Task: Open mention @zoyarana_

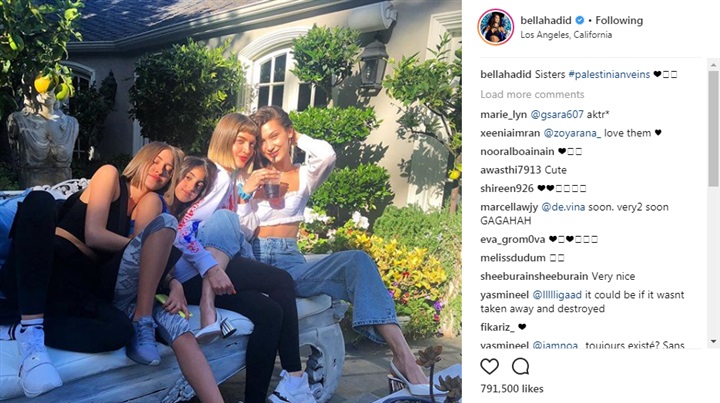Action: pos(572,133)
